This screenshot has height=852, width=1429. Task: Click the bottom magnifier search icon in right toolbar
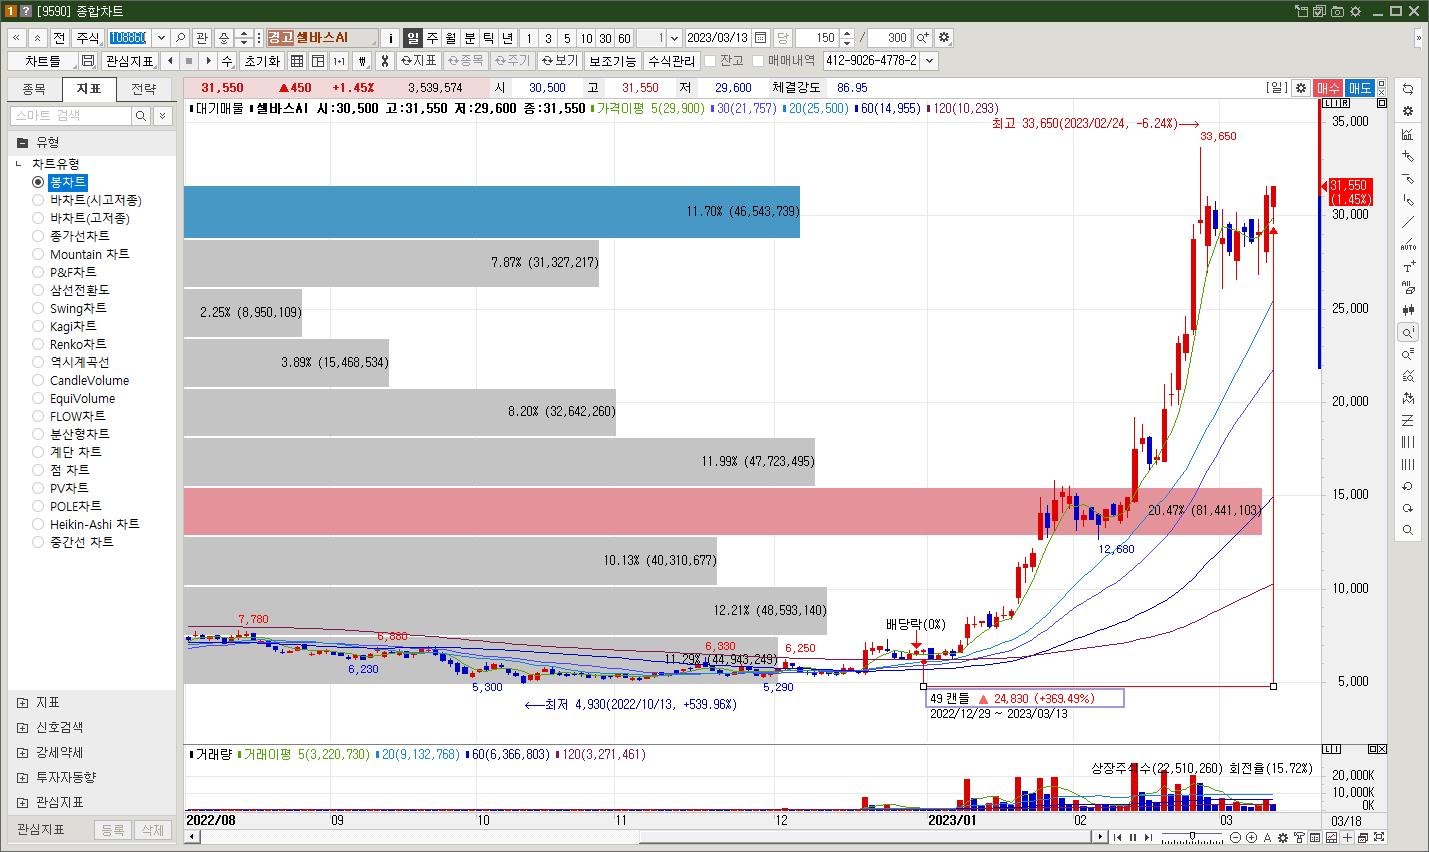point(1408,530)
